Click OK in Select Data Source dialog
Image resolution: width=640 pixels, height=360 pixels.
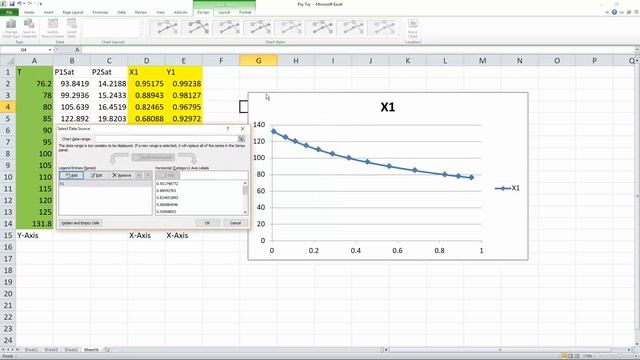coord(207,223)
